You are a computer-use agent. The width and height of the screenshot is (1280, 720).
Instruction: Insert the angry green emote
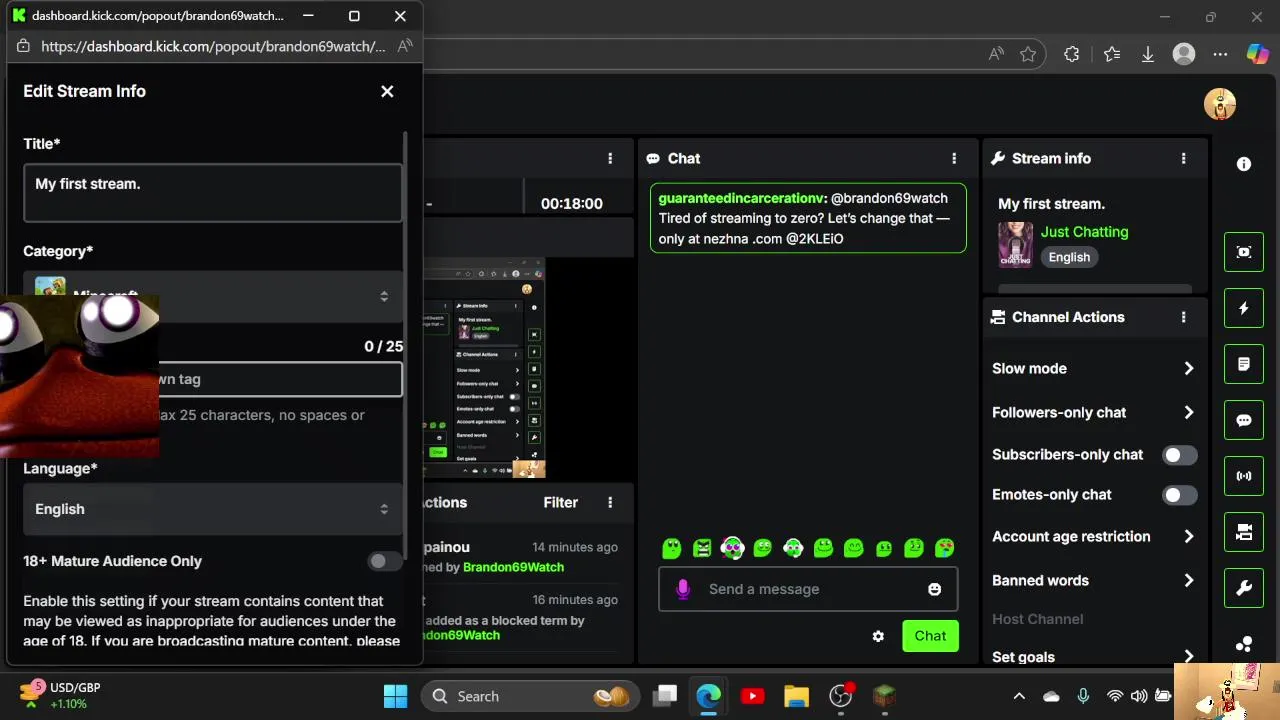coord(702,548)
